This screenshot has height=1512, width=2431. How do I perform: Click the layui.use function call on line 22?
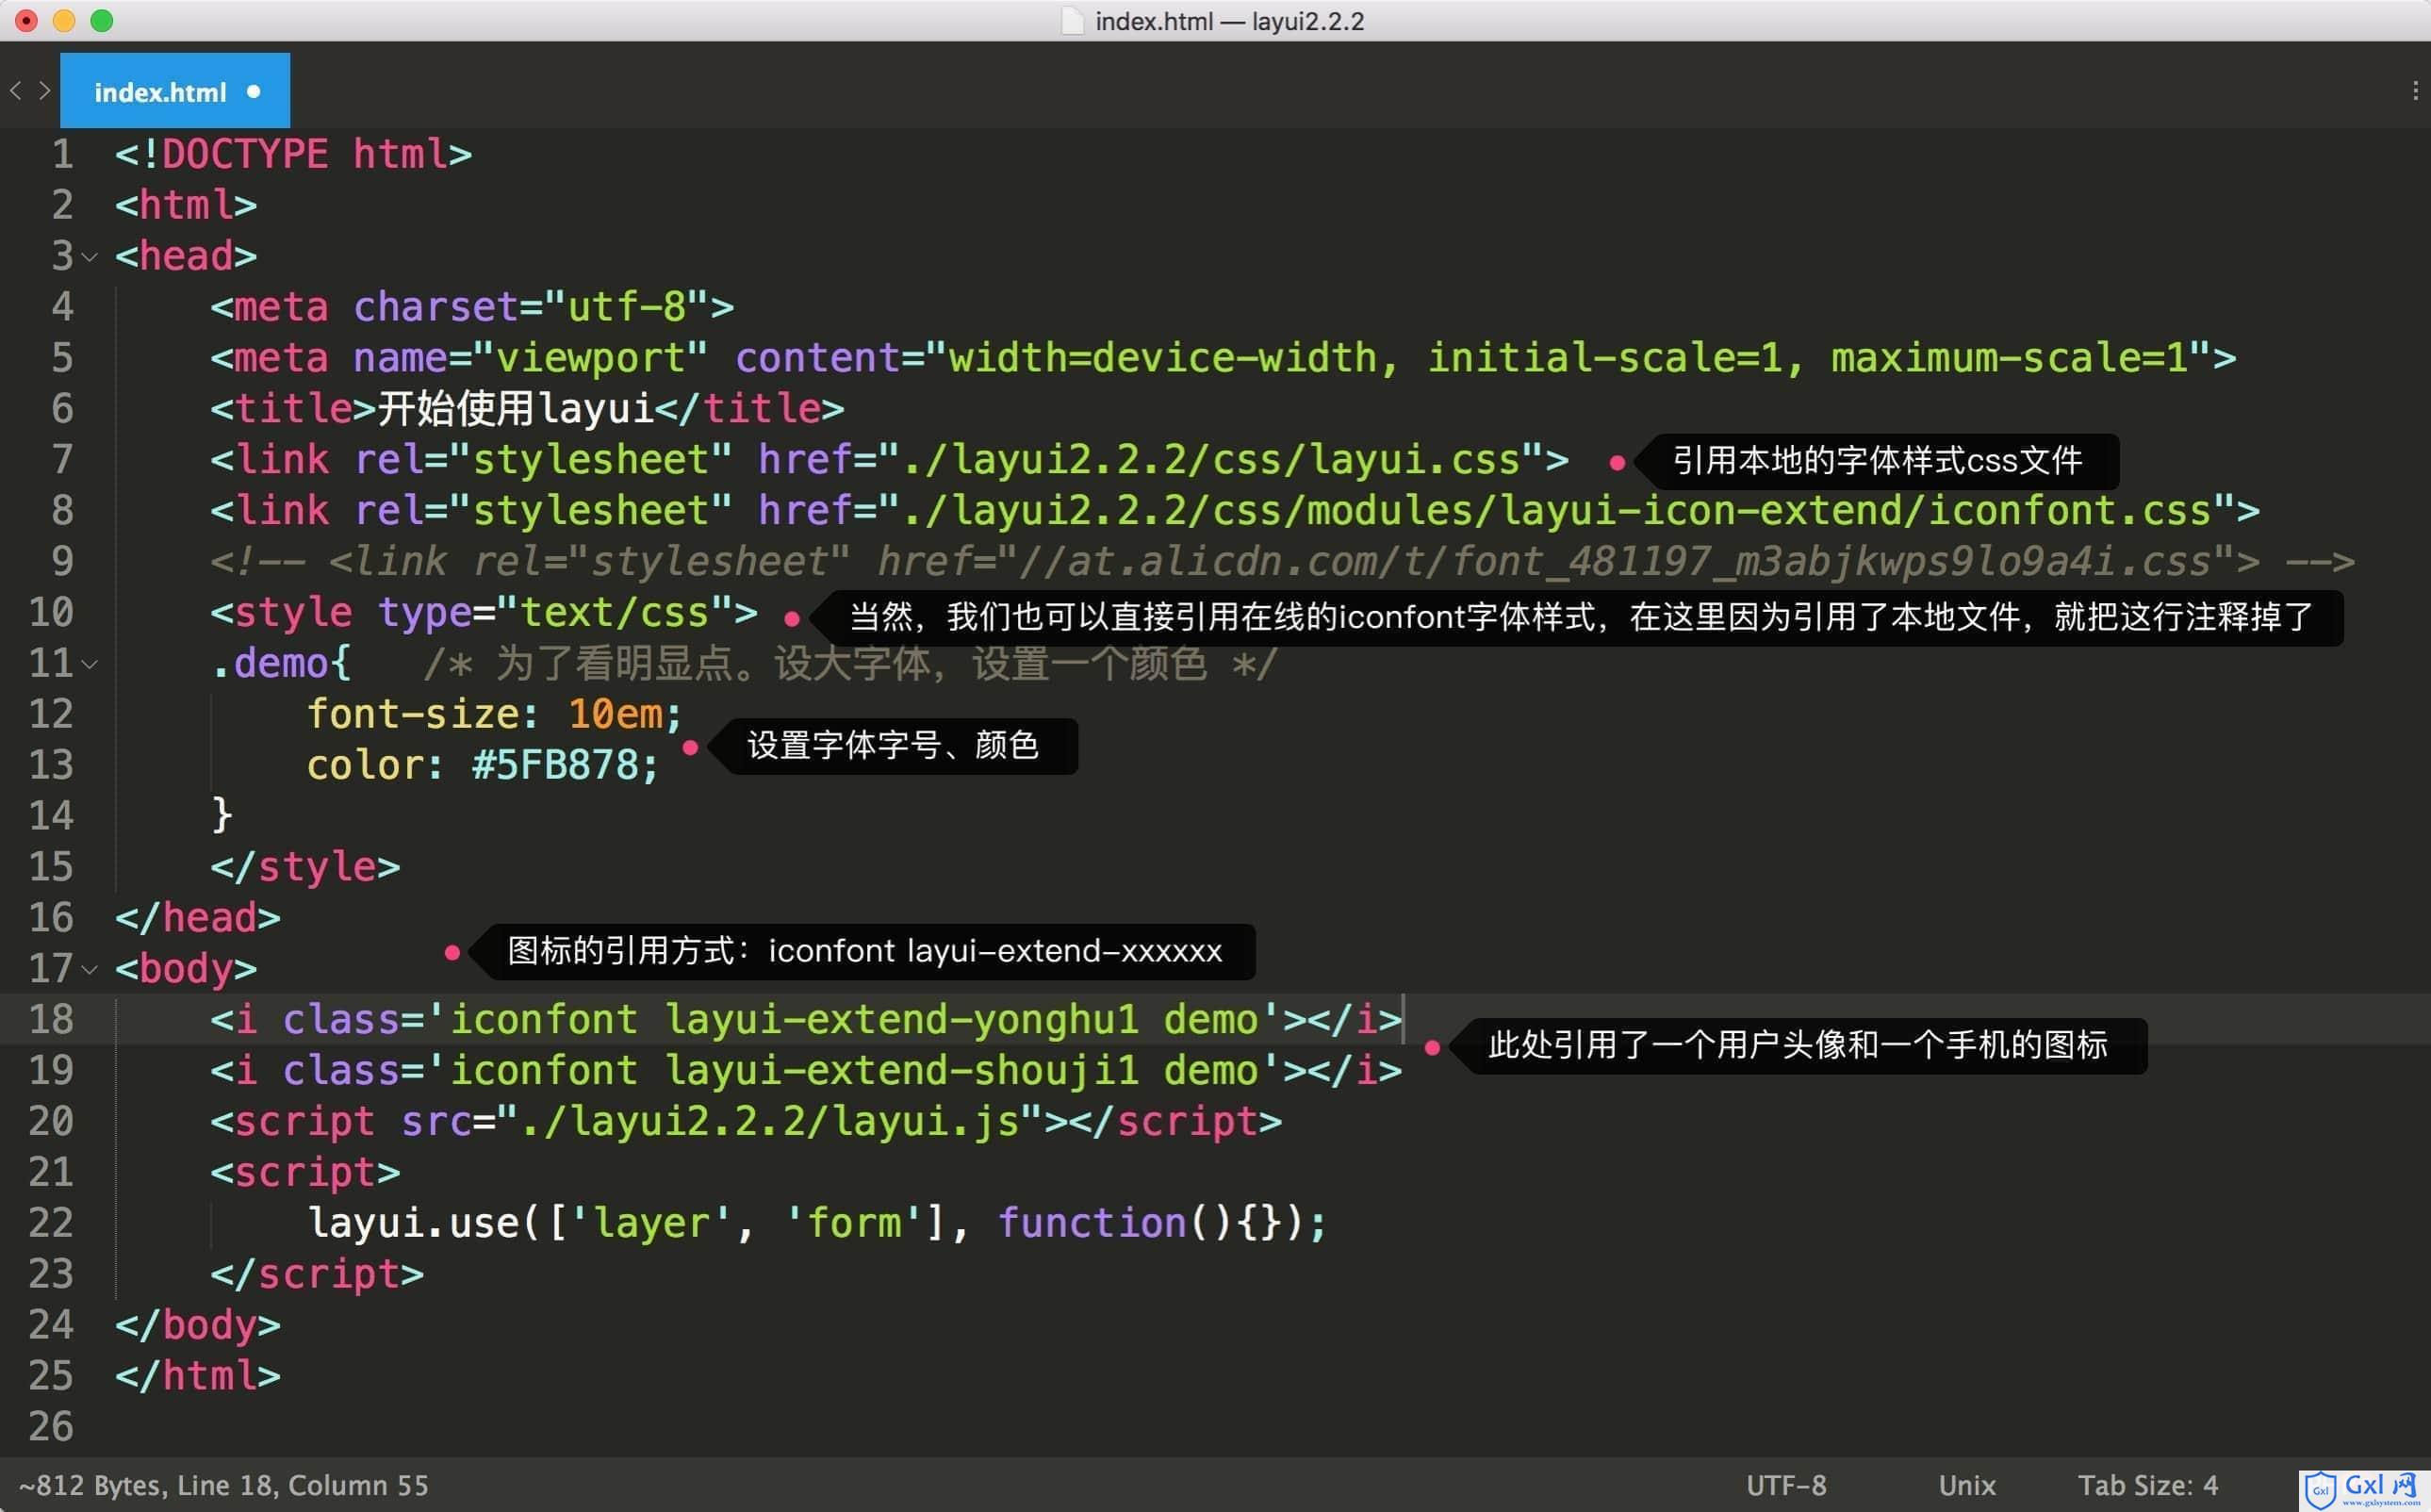coord(817,1224)
